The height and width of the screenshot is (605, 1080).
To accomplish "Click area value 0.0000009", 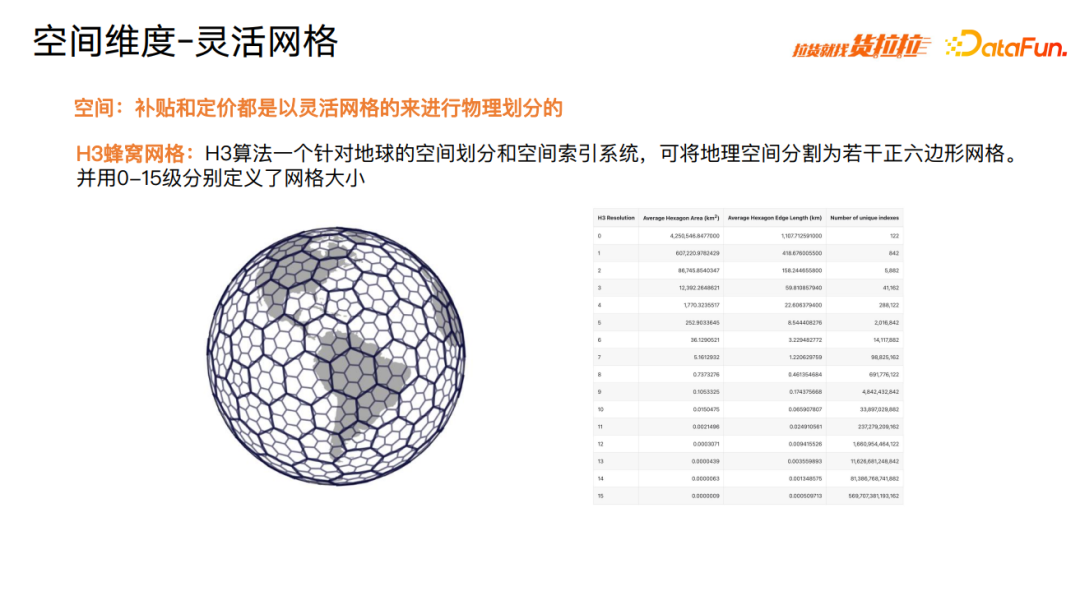I will [x=706, y=496].
